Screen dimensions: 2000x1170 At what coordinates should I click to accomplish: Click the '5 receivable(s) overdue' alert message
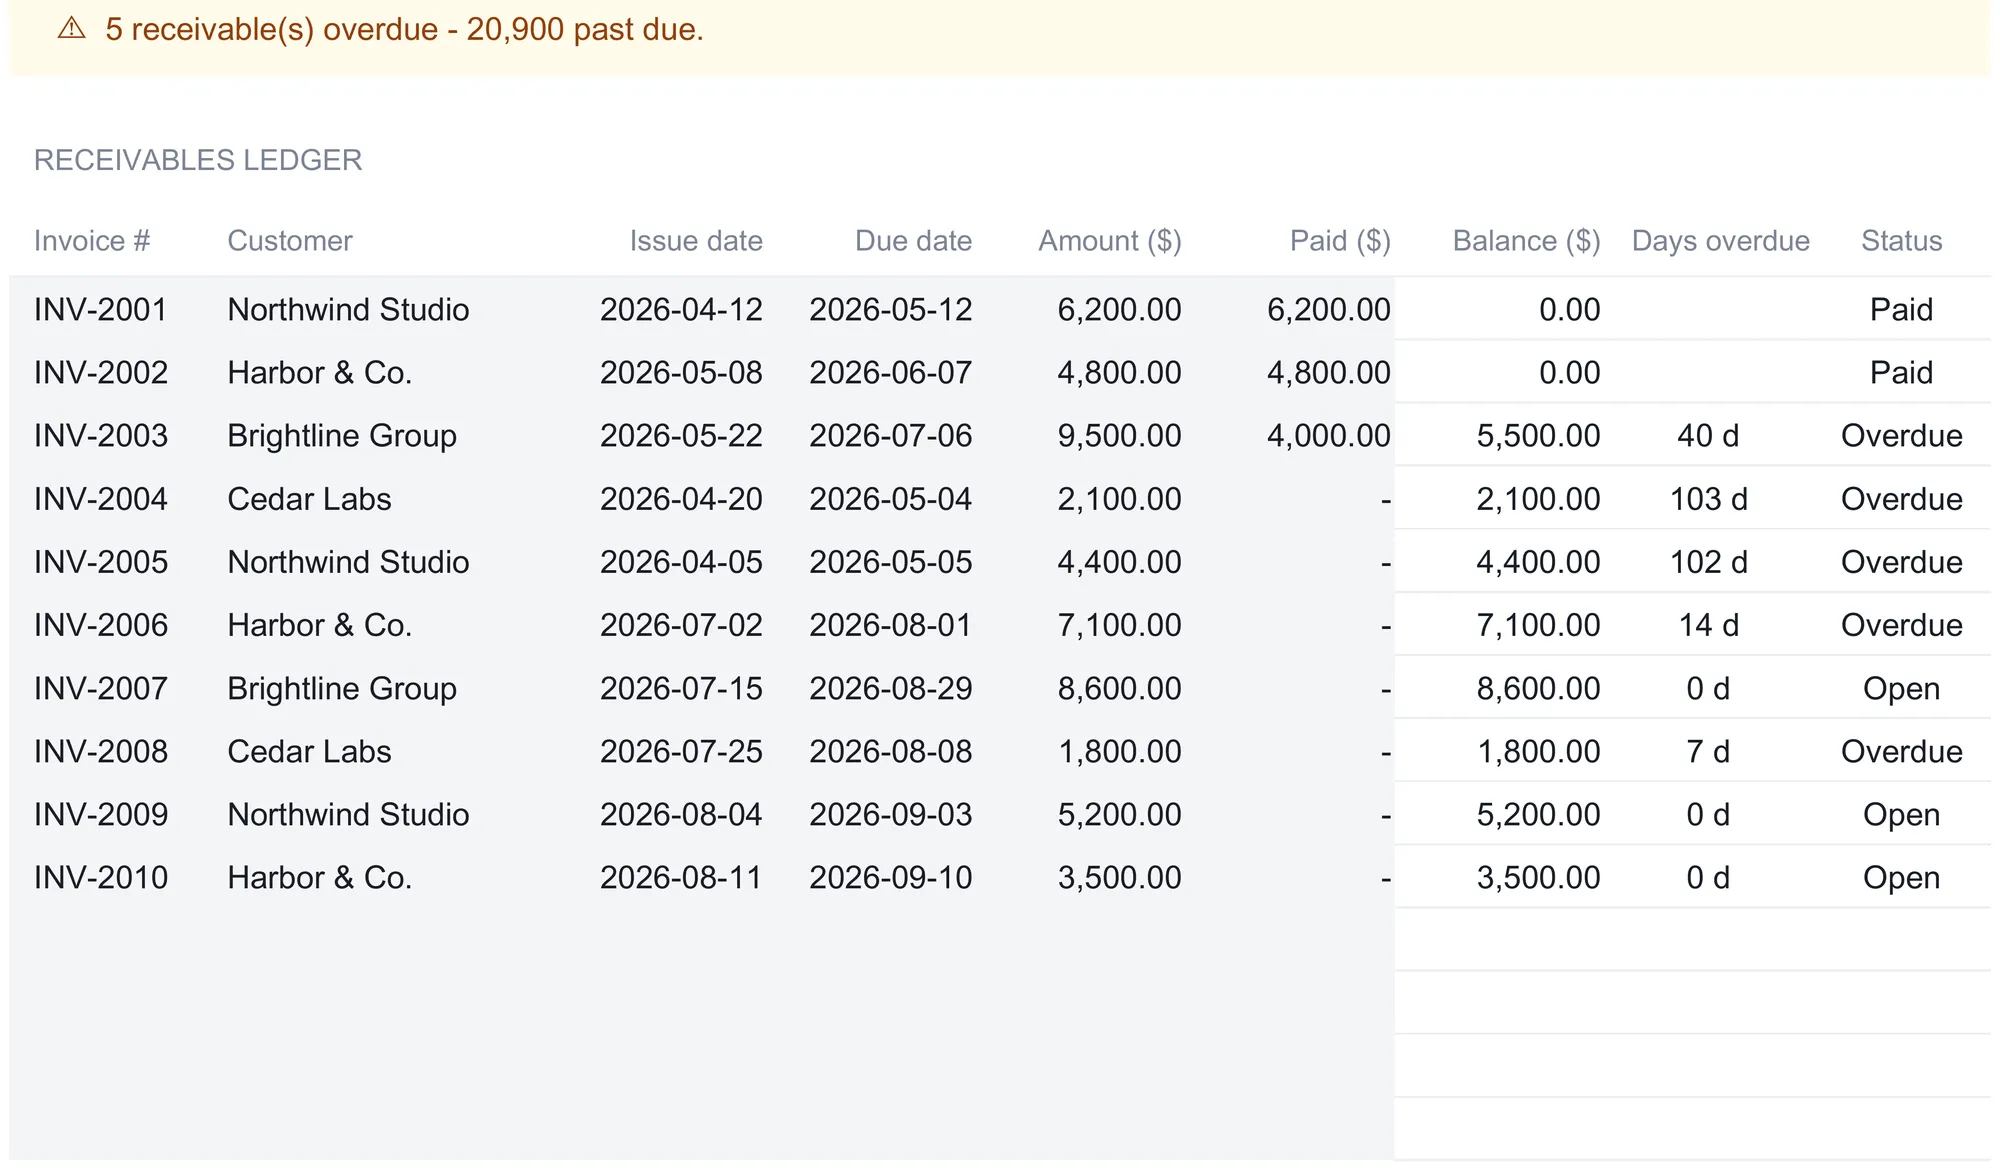[x=405, y=29]
